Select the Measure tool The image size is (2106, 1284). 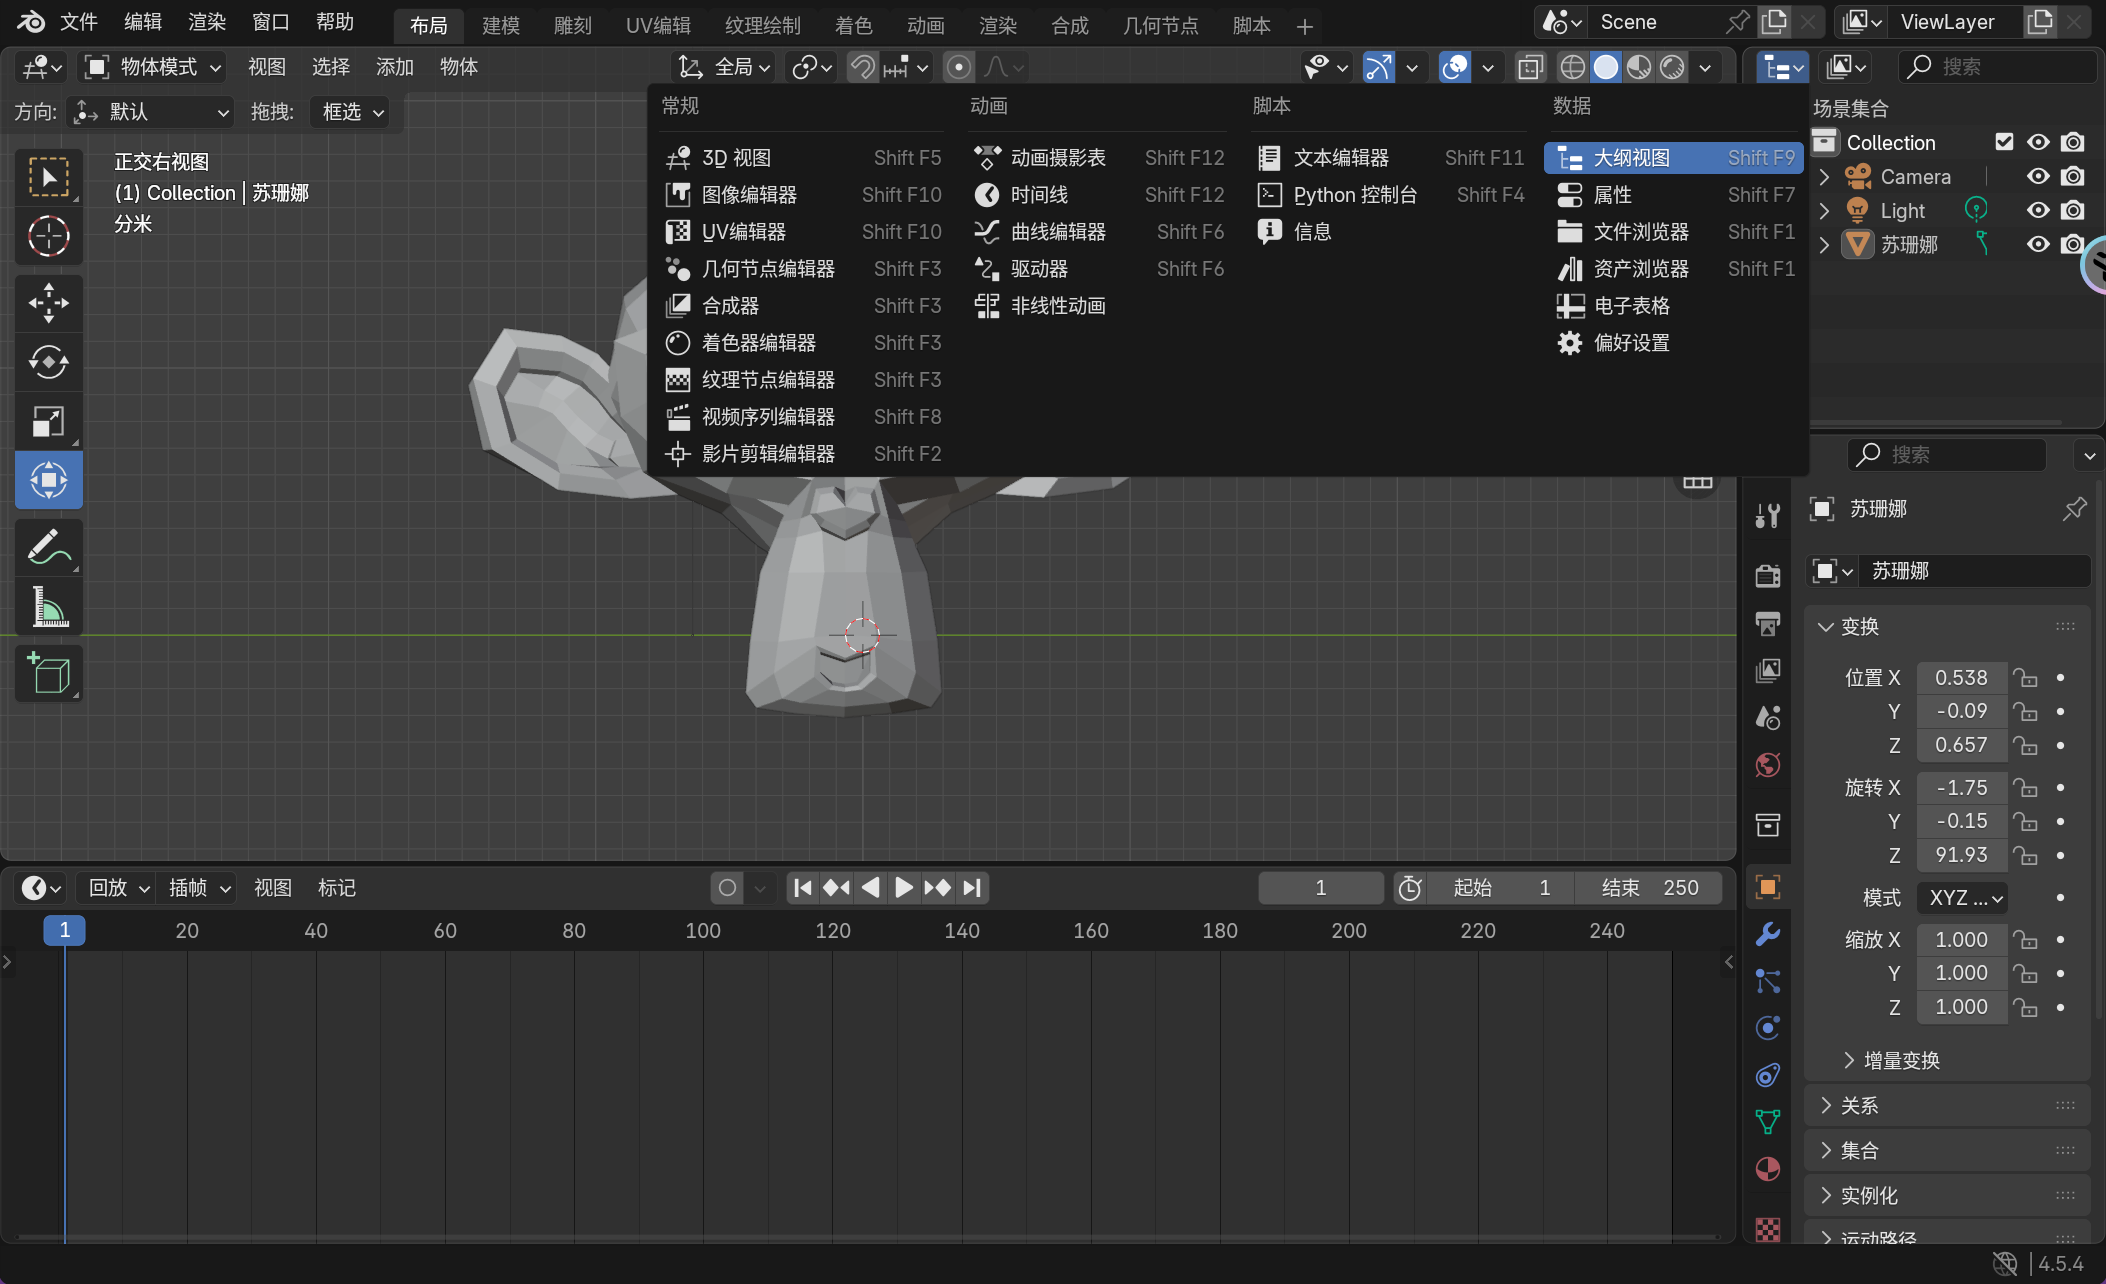(48, 607)
